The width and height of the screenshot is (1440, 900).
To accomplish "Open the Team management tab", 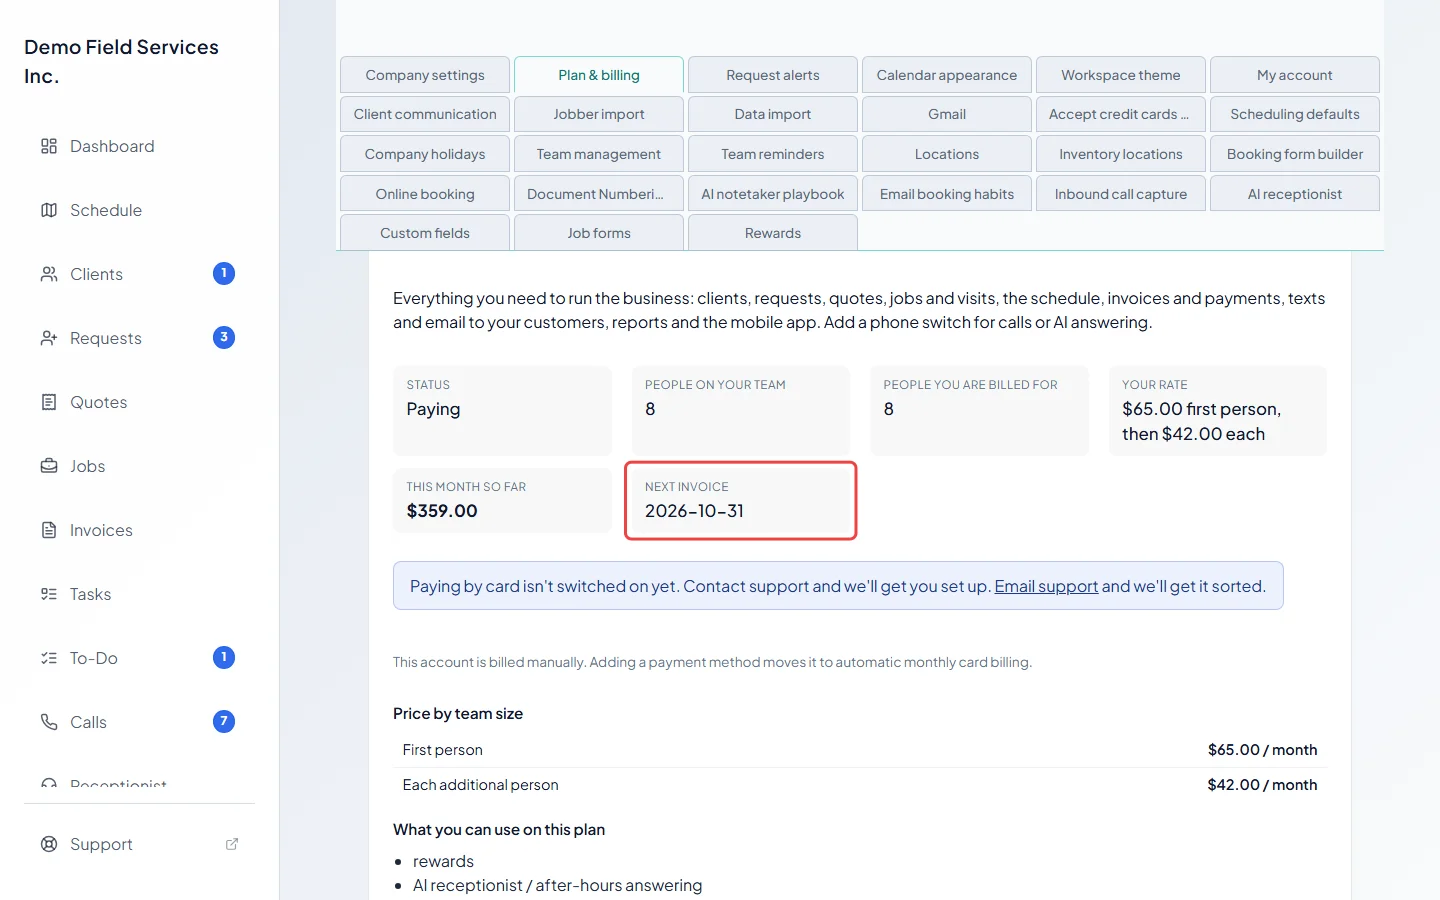I will click(x=599, y=154).
